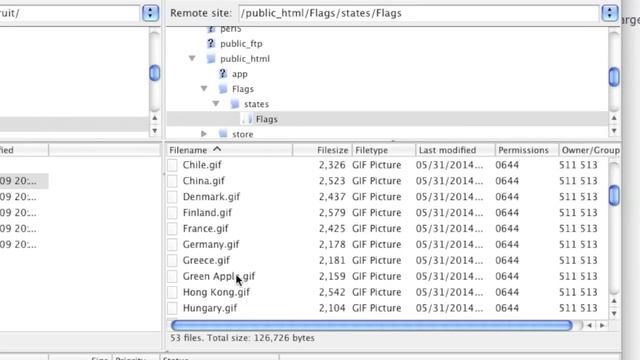640x360 pixels.
Task: Click file list scroll right arrow
Action: (602, 325)
